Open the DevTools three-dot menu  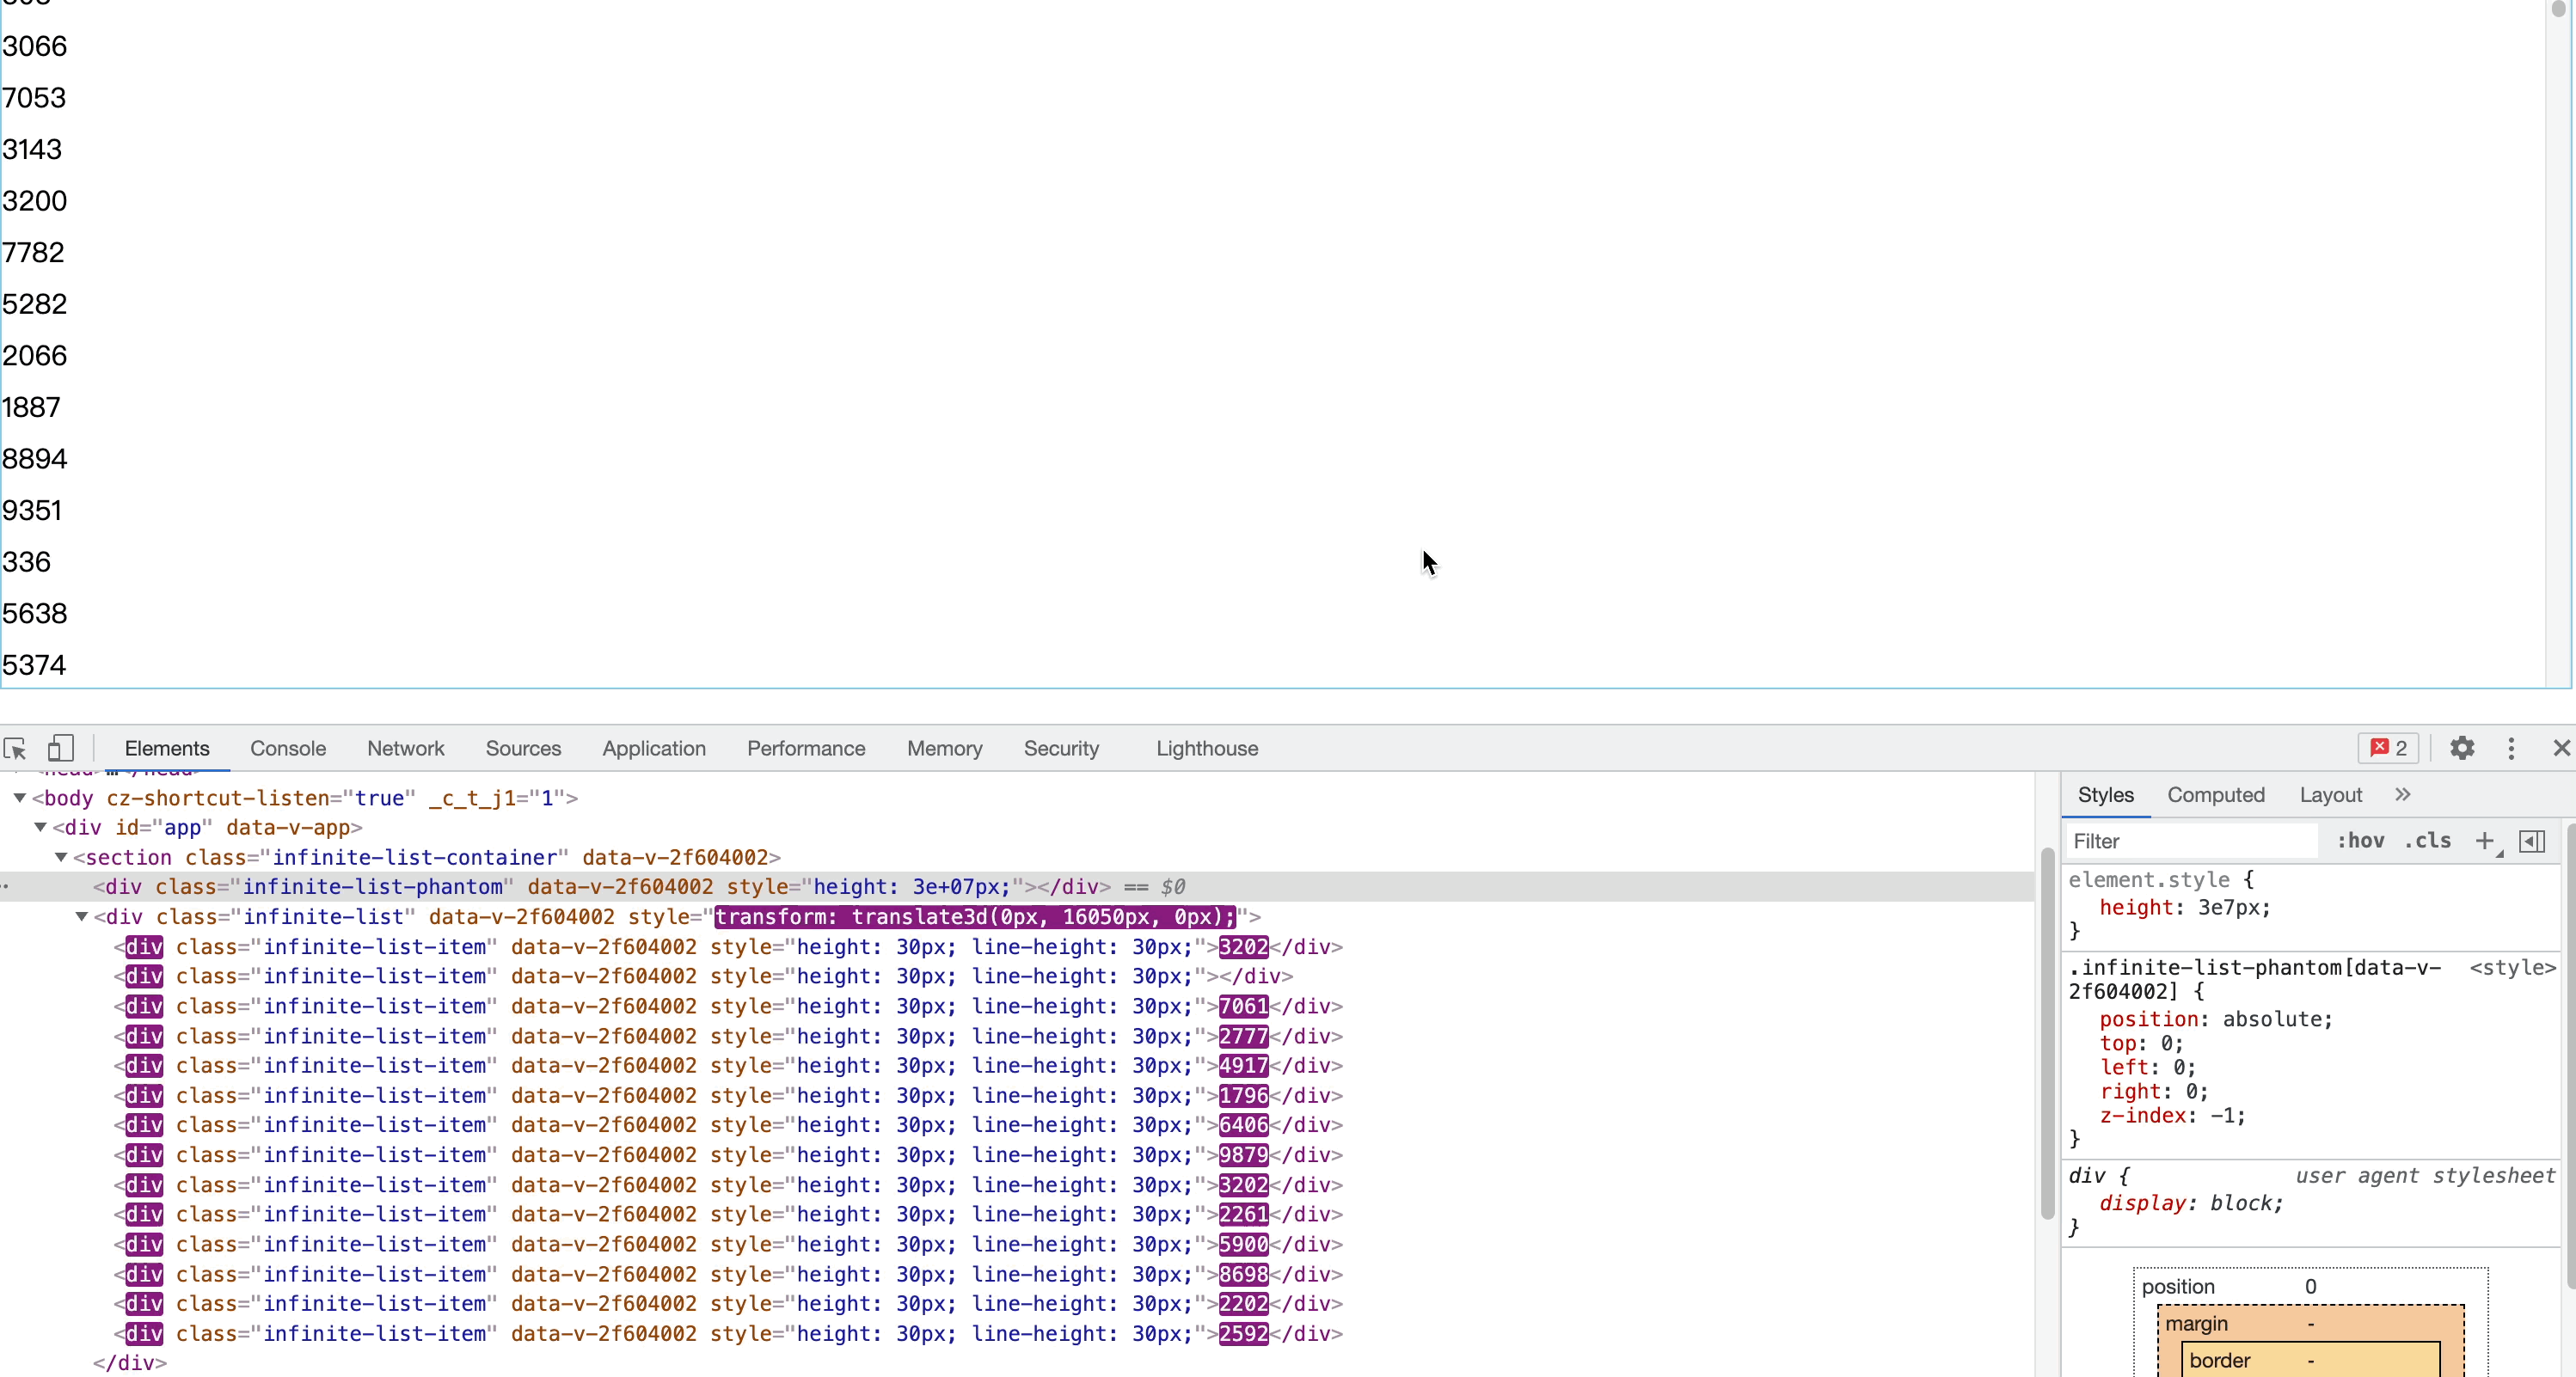click(2511, 748)
